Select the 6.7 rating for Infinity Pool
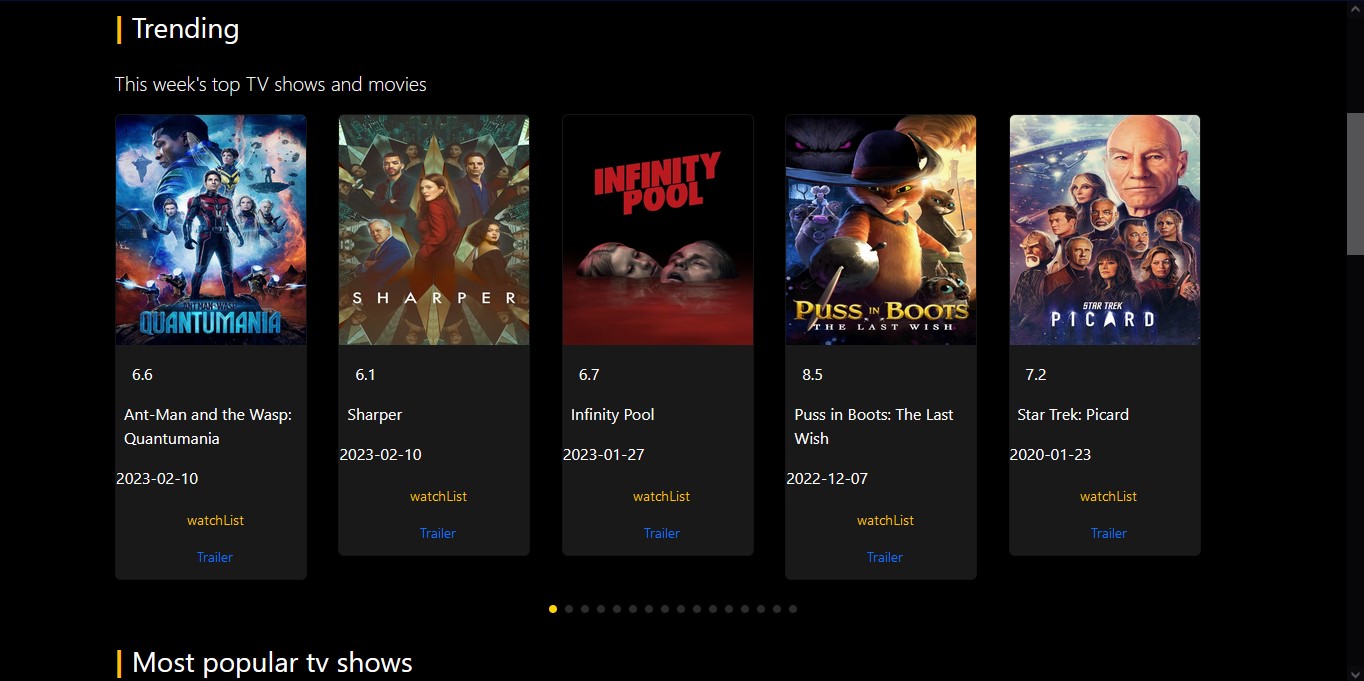 coord(589,375)
